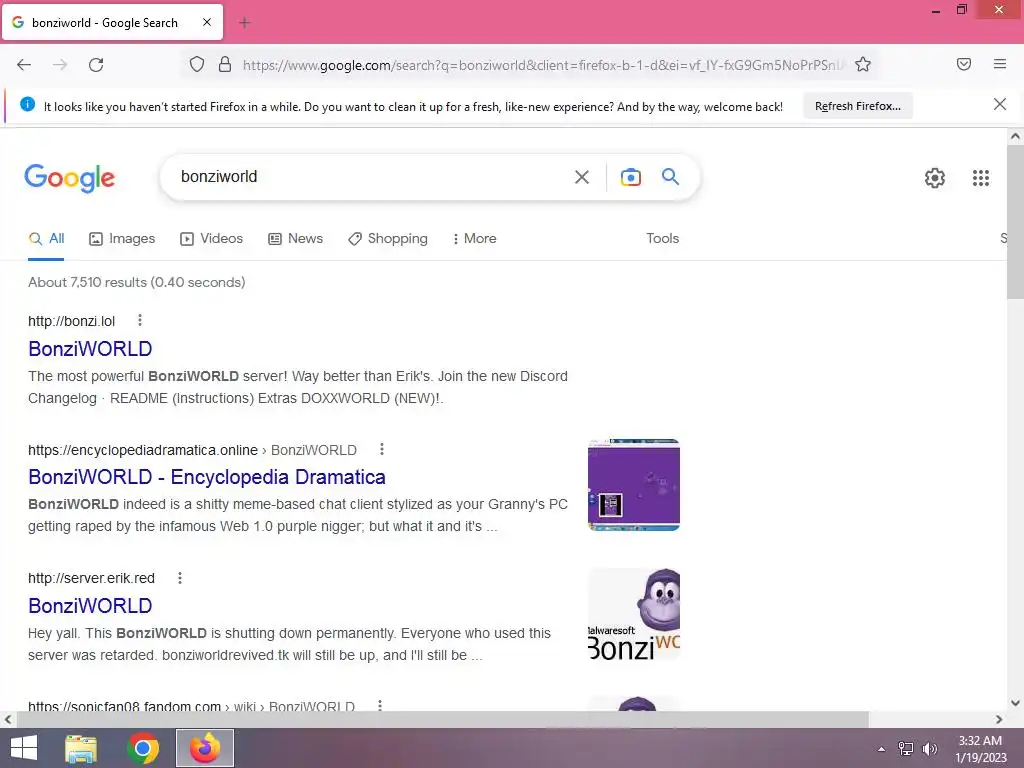The width and height of the screenshot is (1024, 768).
Task: Click the Firefox taskbar icon
Action: click(x=205, y=748)
